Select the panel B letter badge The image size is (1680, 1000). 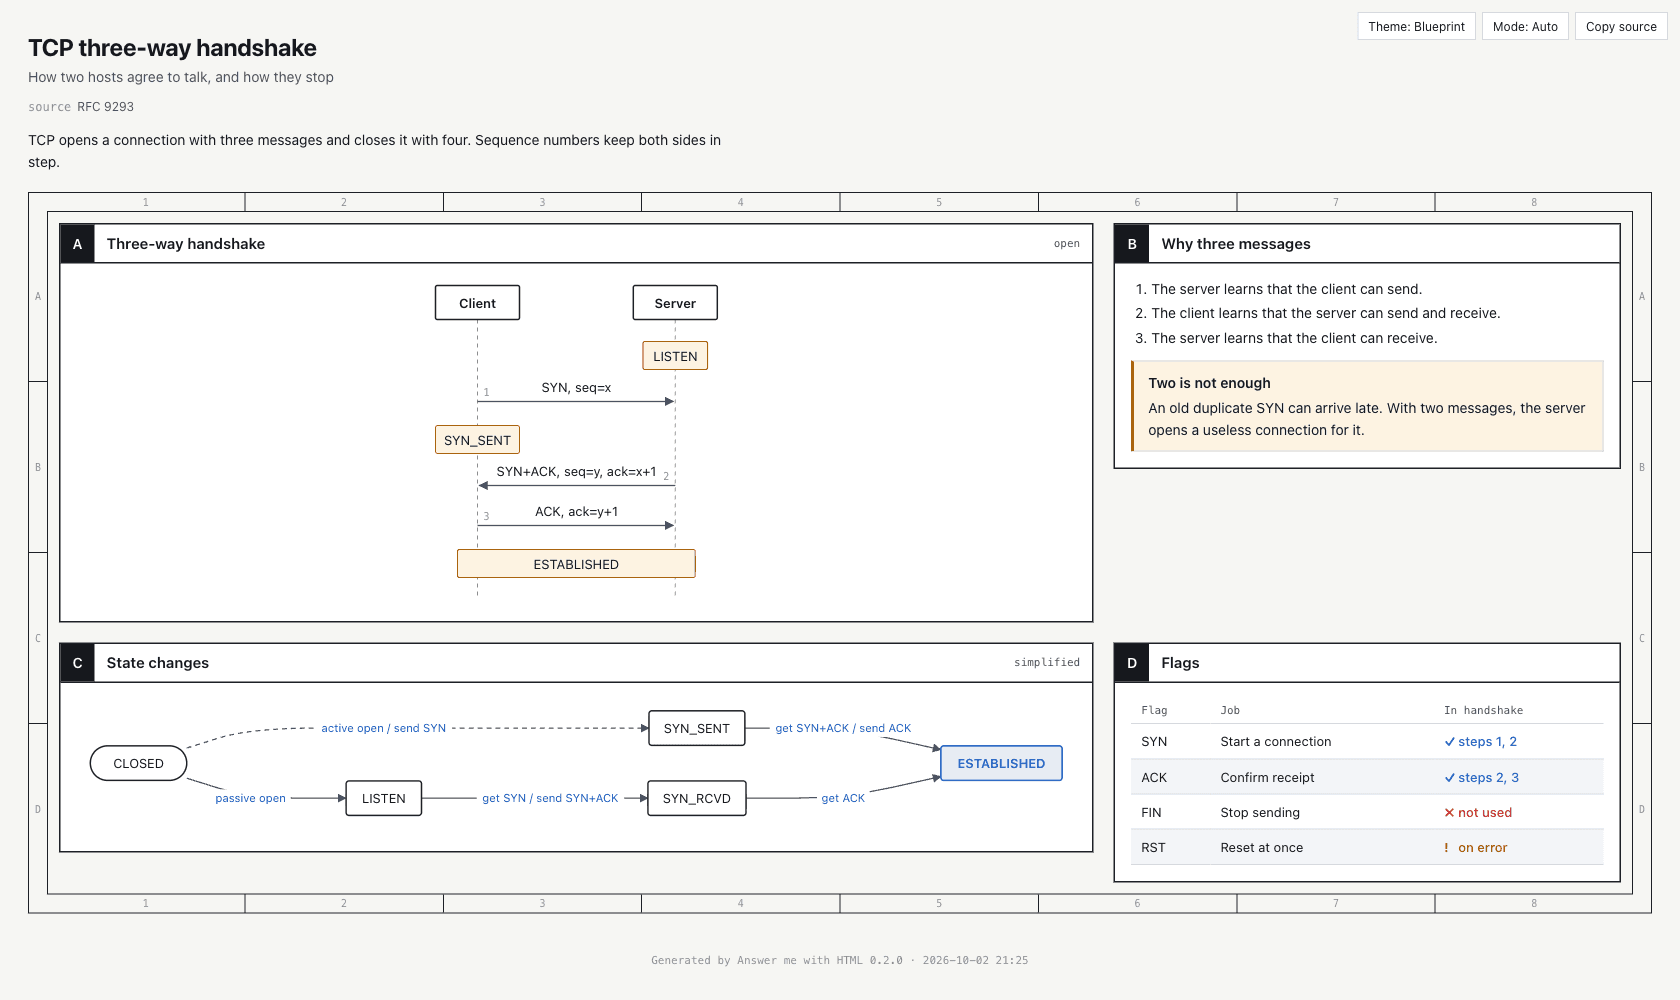point(1132,244)
